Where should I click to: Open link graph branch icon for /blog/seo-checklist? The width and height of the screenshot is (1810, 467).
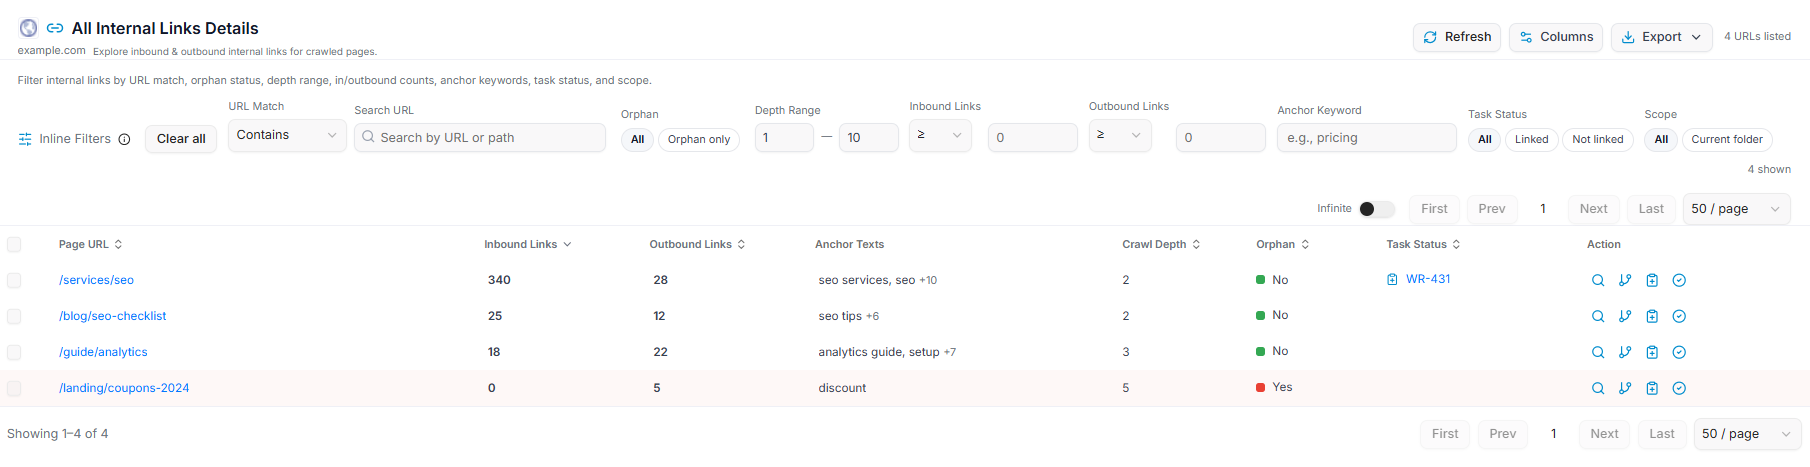(x=1625, y=316)
